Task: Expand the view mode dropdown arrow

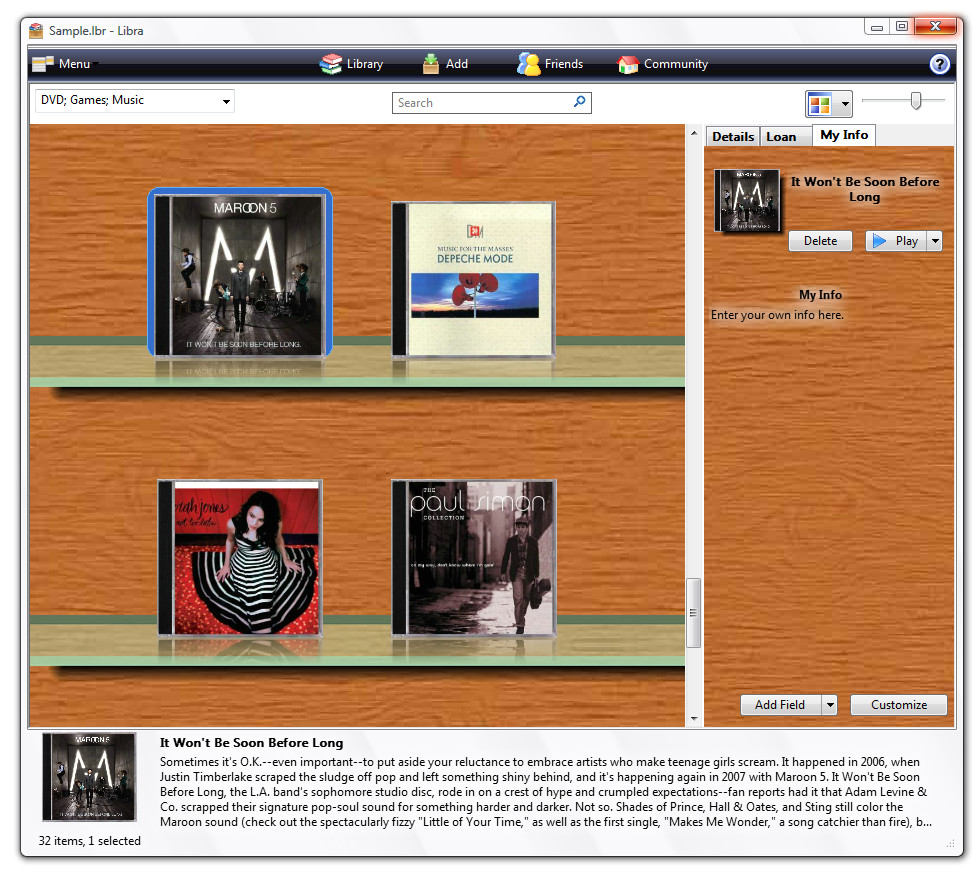Action: (x=845, y=104)
